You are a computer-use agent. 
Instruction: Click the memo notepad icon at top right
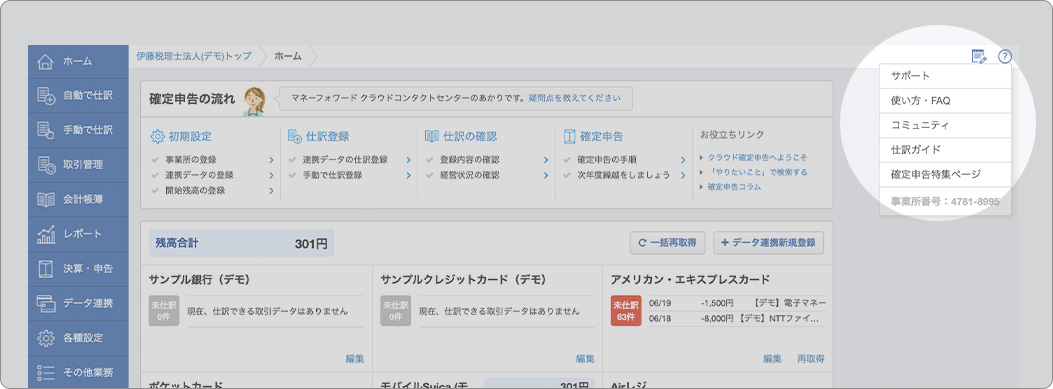(979, 56)
